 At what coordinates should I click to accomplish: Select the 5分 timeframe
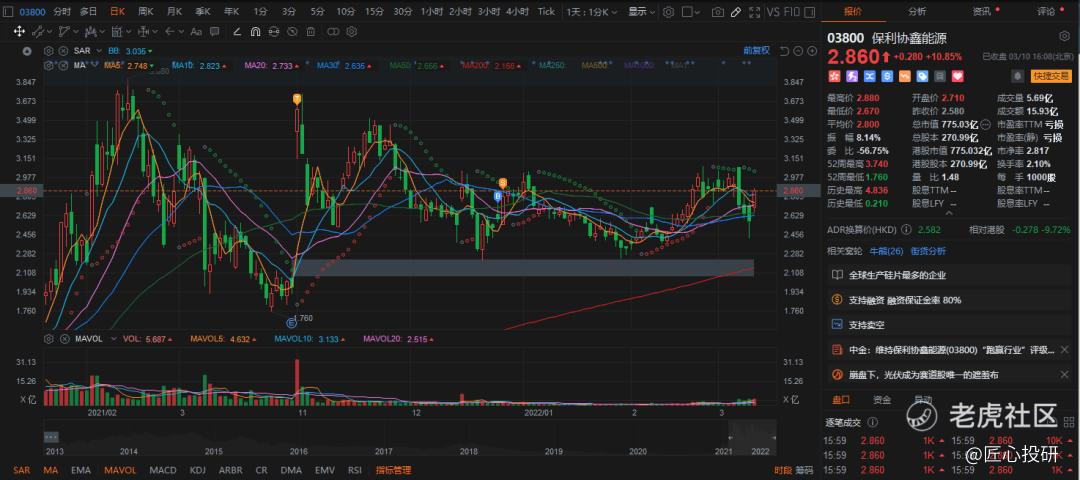pos(317,12)
